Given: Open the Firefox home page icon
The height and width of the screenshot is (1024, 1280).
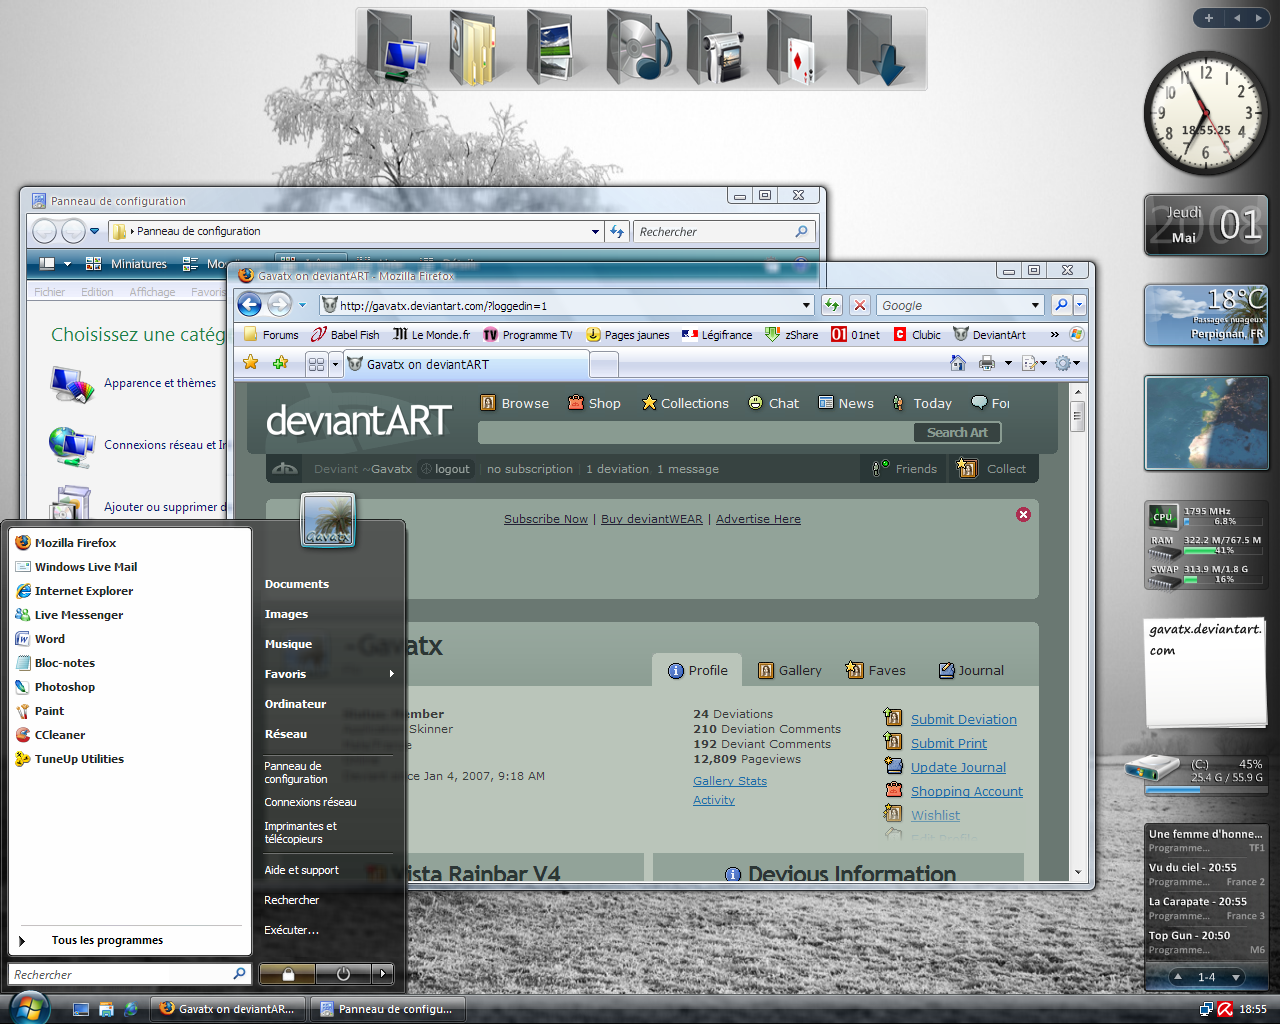Looking at the screenshot, I should click(x=958, y=363).
